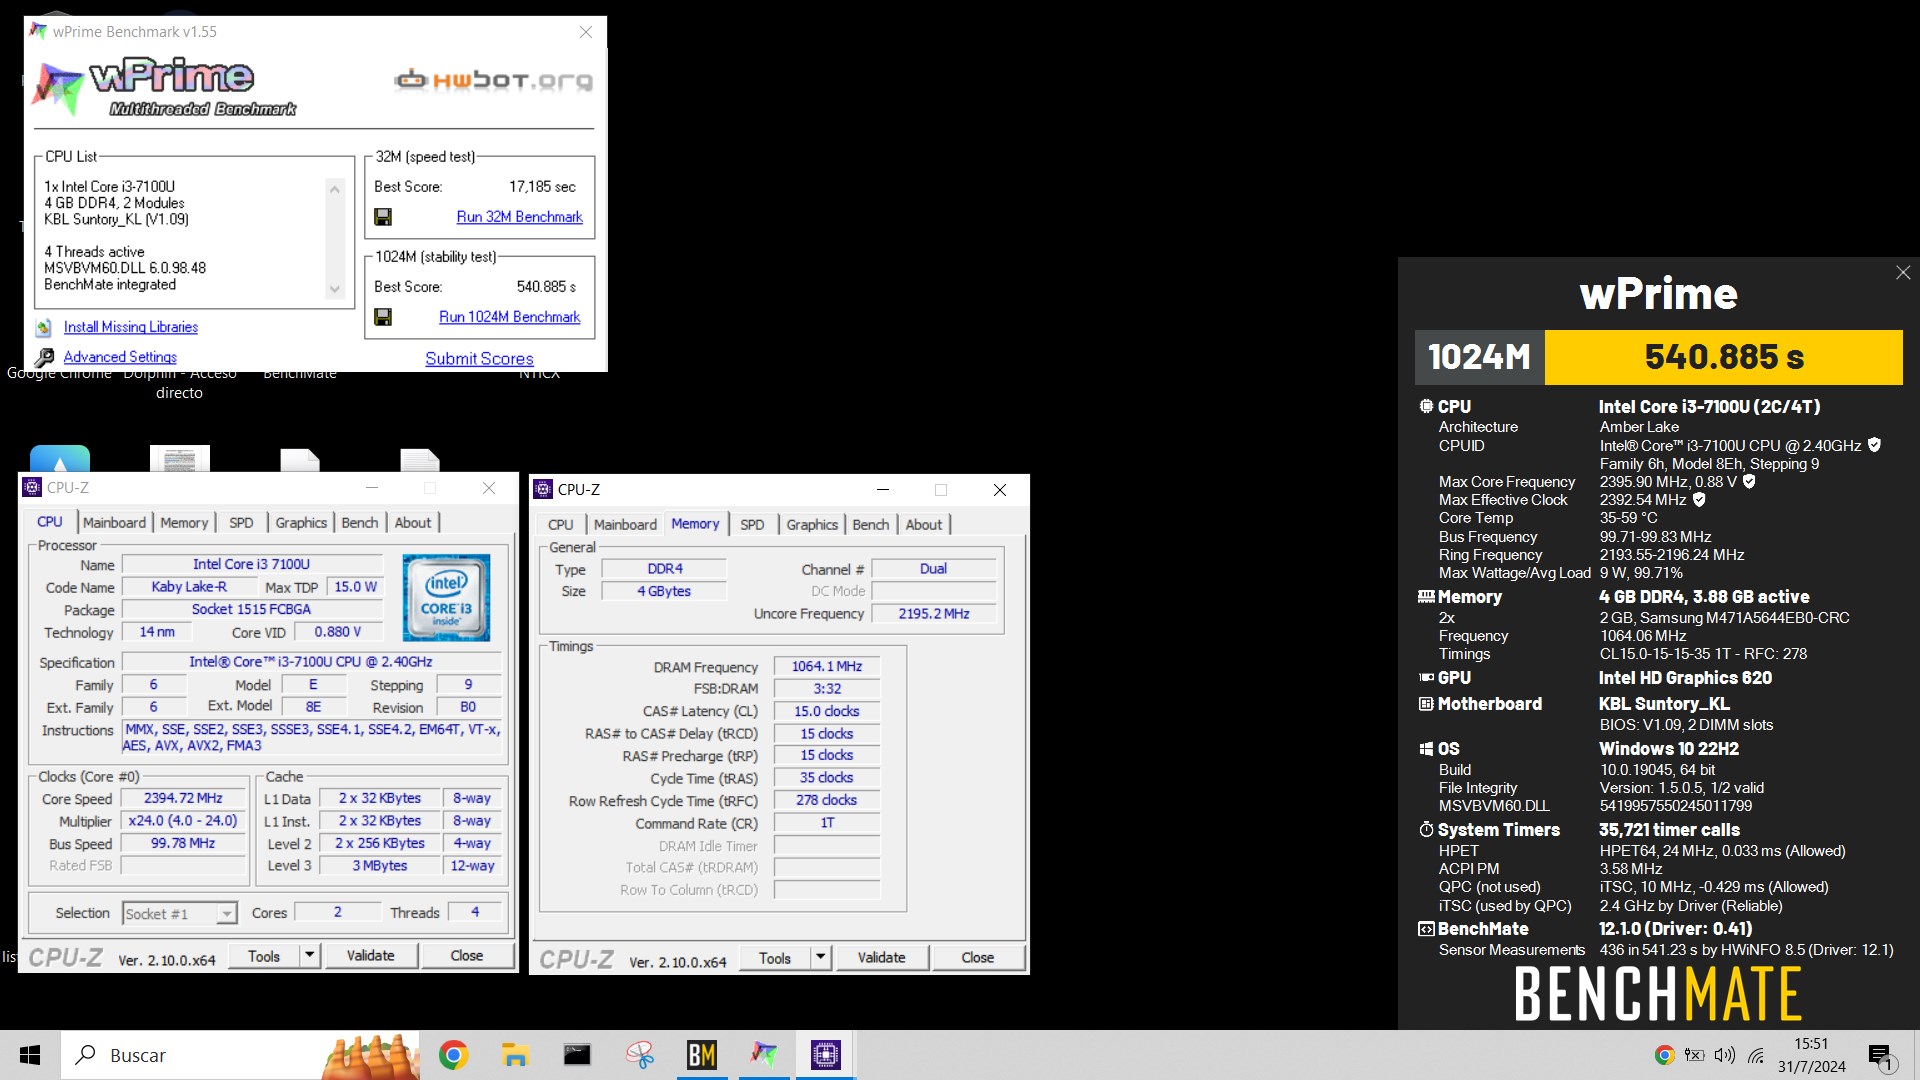
Task: Click the shield icon beside Max Effective Clock
Action: click(1699, 499)
